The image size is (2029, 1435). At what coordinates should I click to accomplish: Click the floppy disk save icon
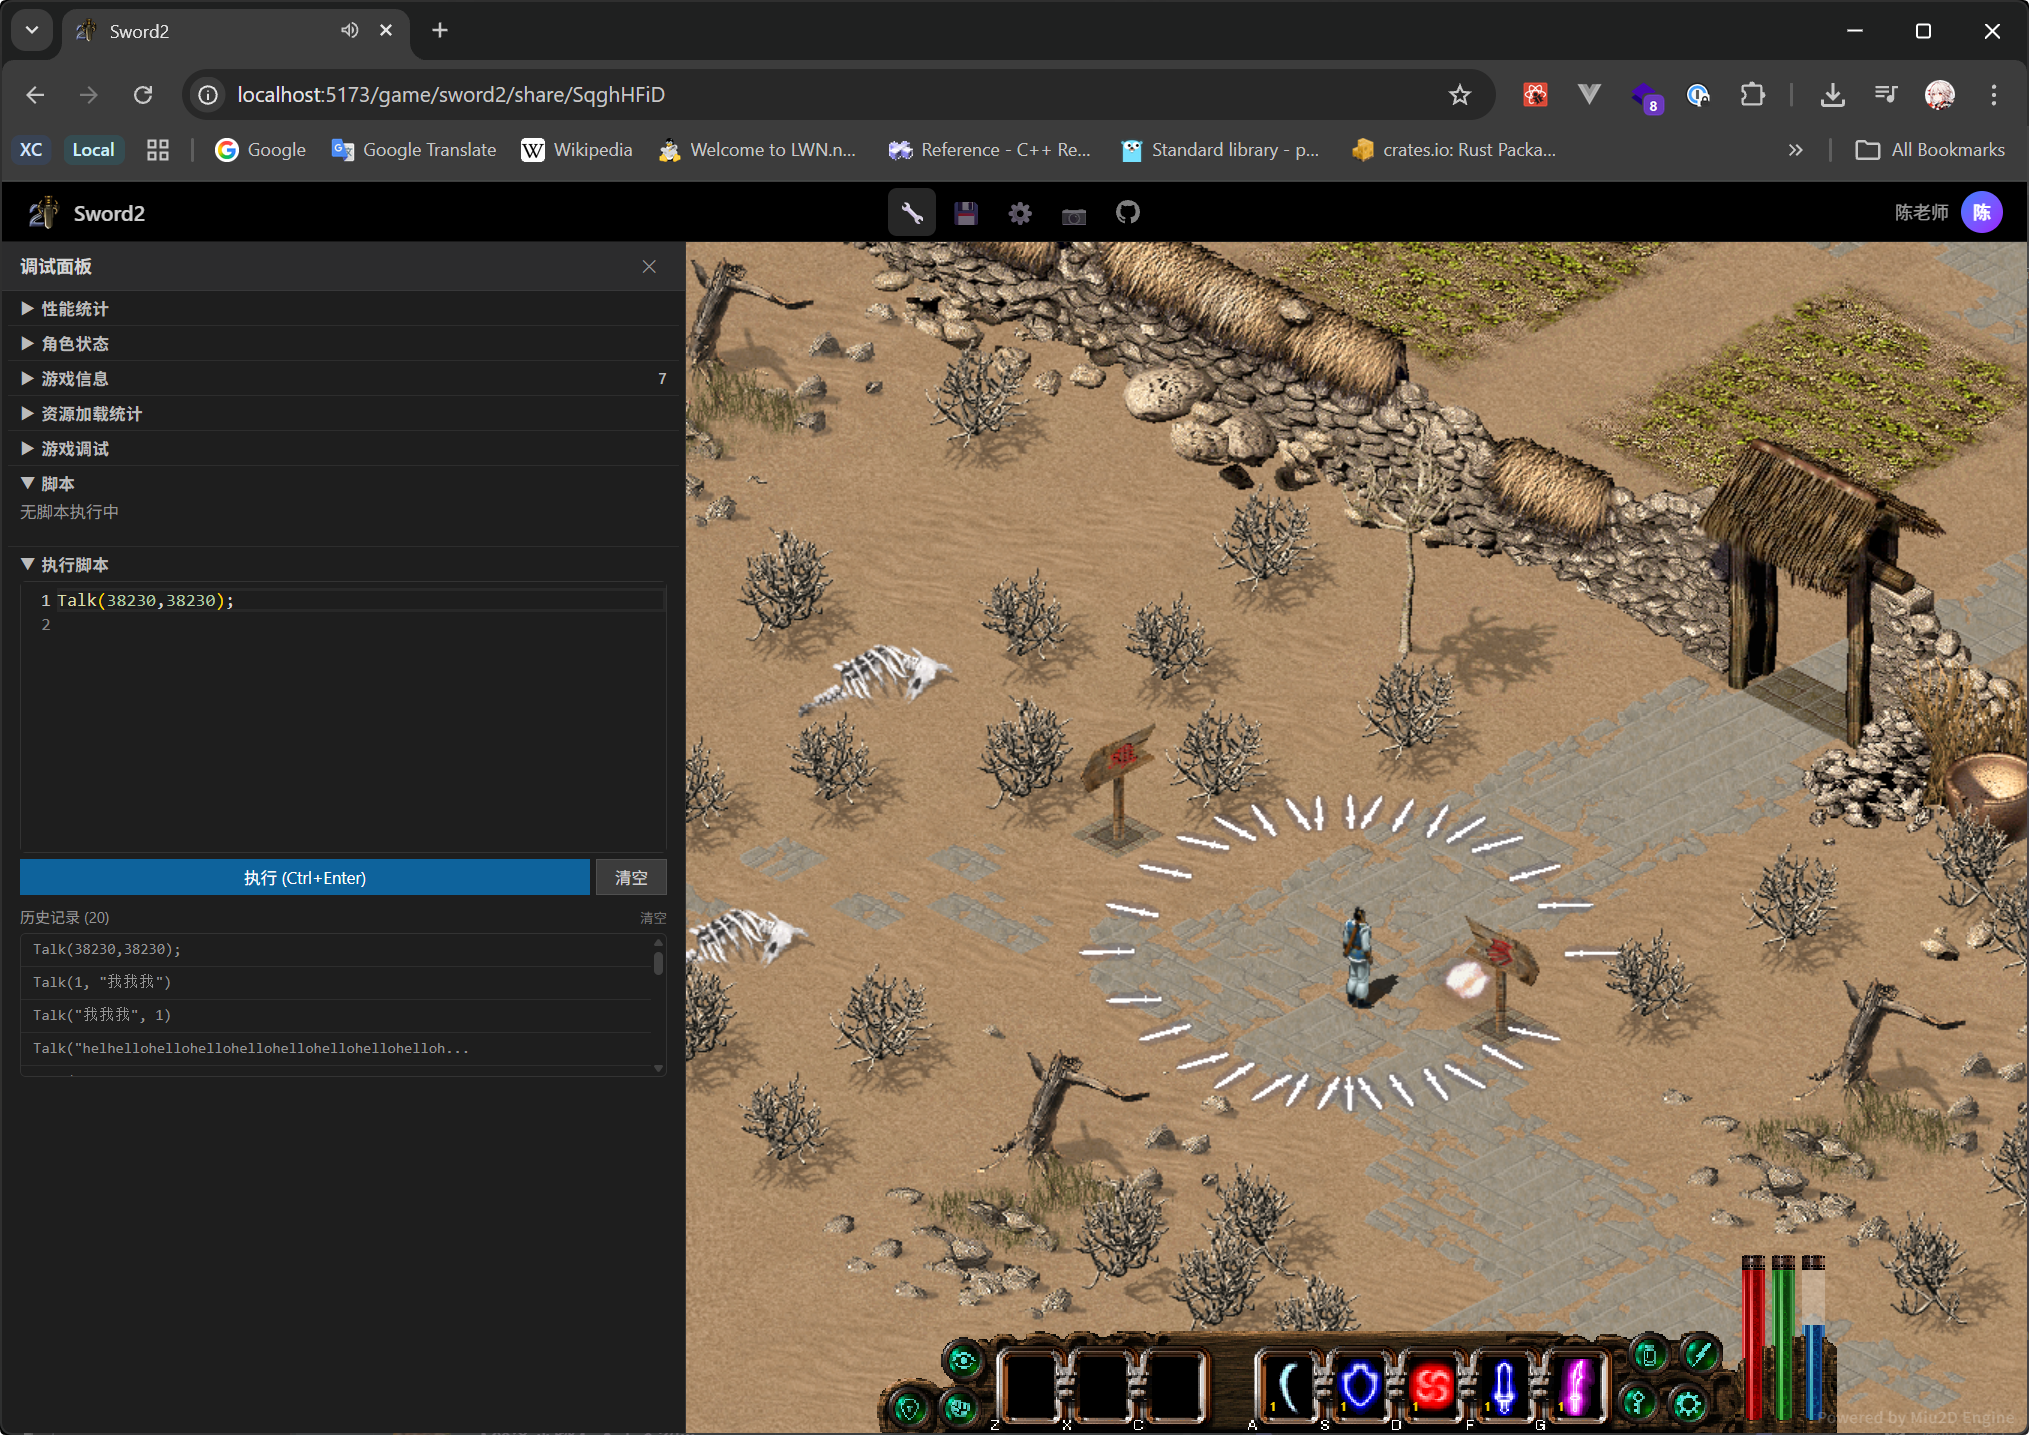pyautogui.click(x=965, y=213)
